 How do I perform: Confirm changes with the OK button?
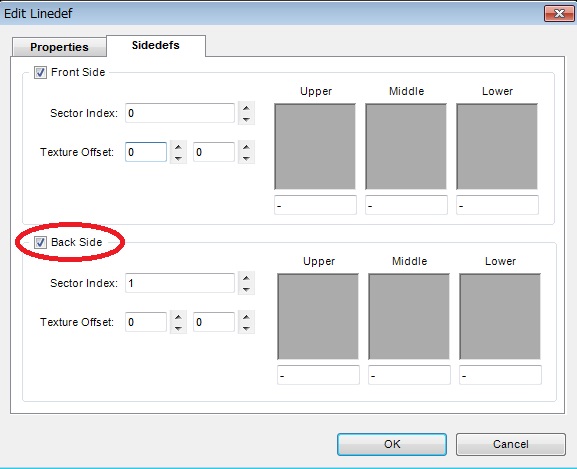[x=392, y=444]
